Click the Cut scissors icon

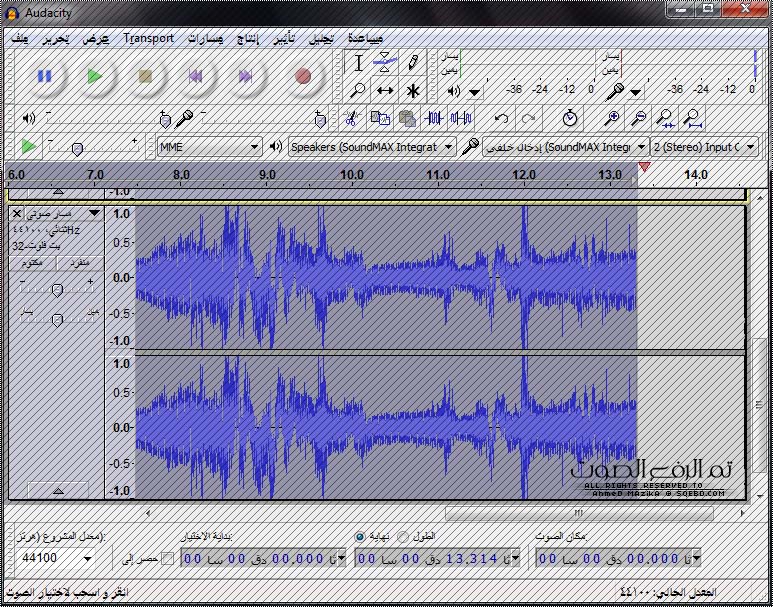351,118
